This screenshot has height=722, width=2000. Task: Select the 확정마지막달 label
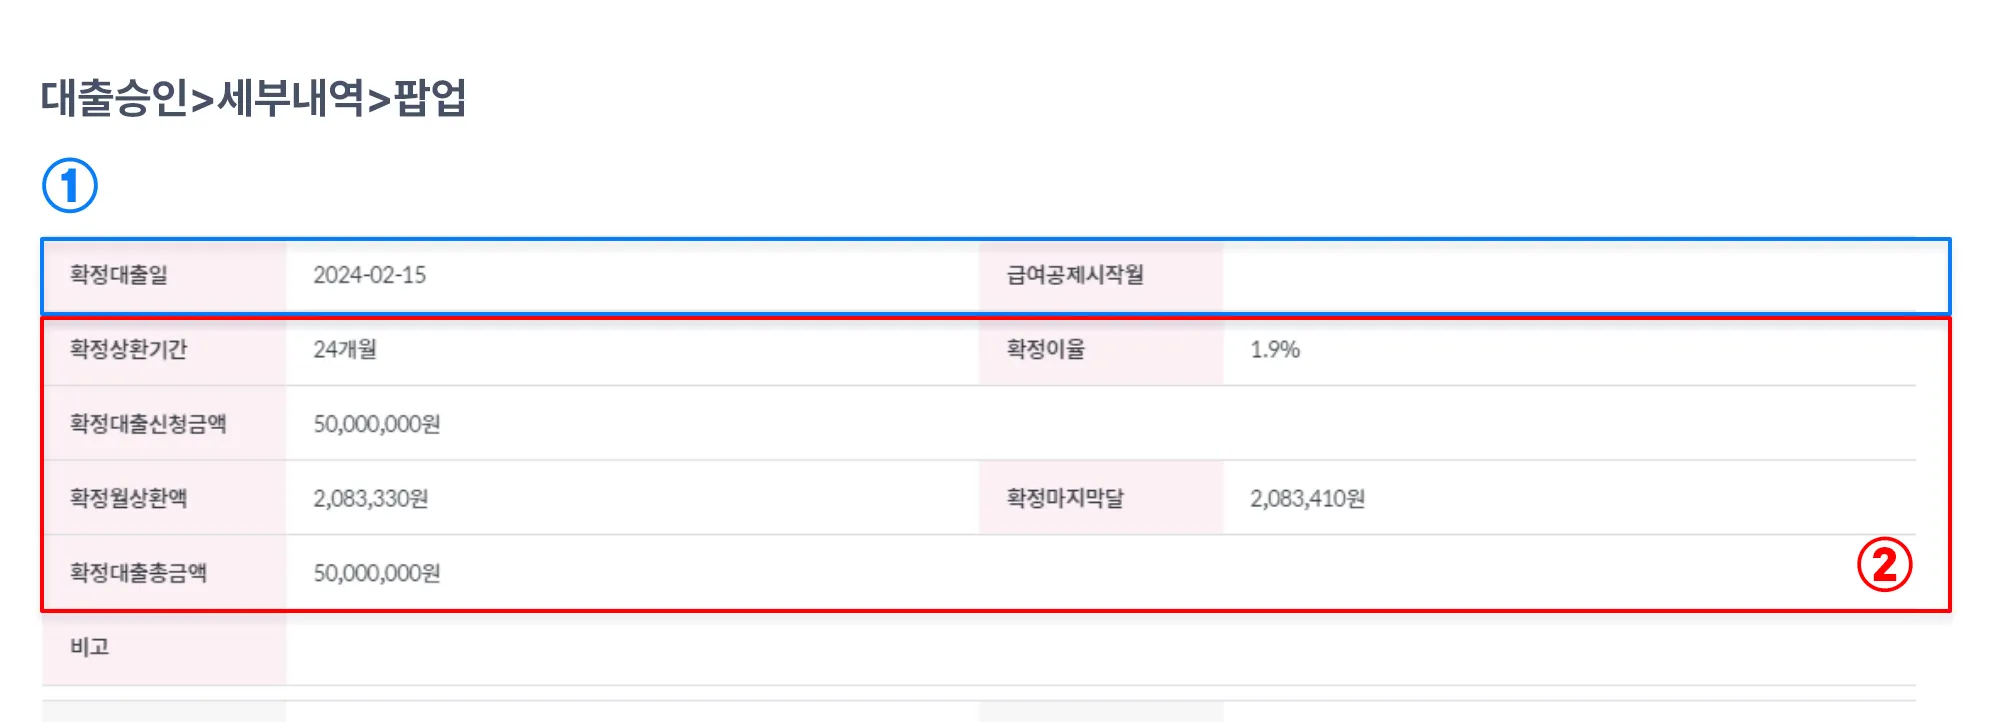tap(1065, 498)
